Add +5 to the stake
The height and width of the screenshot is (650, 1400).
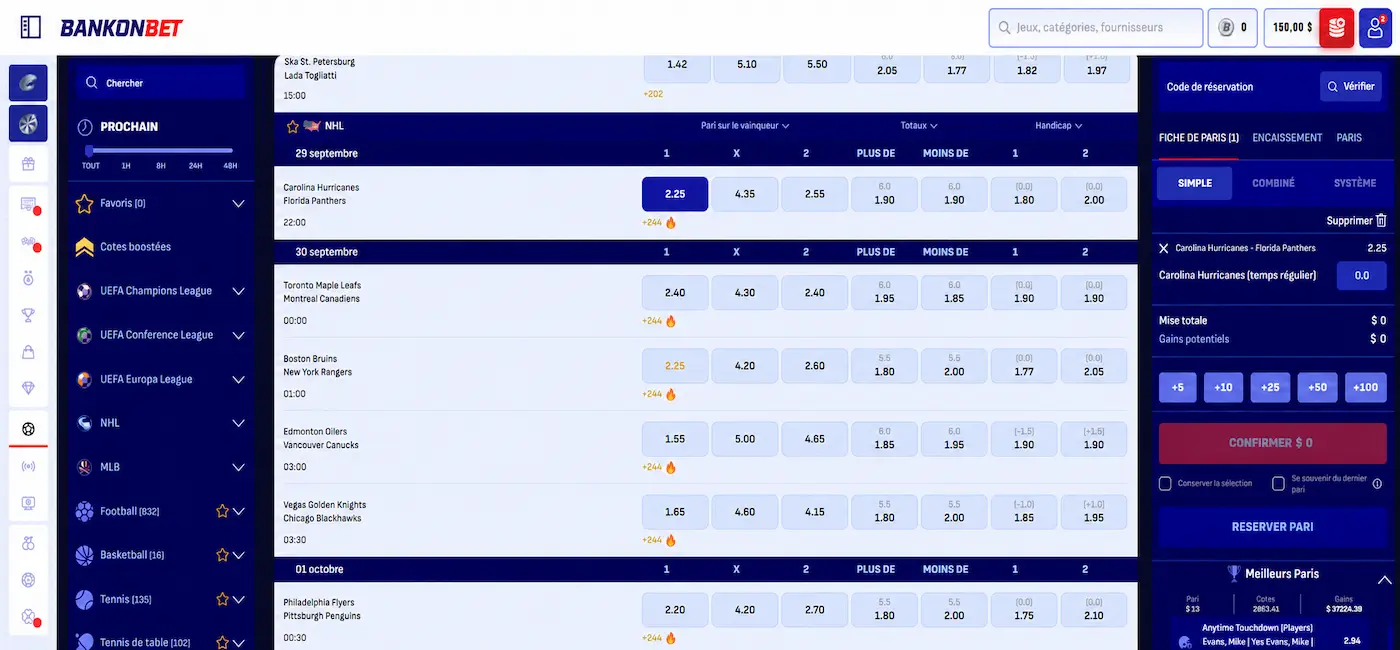(x=1177, y=388)
